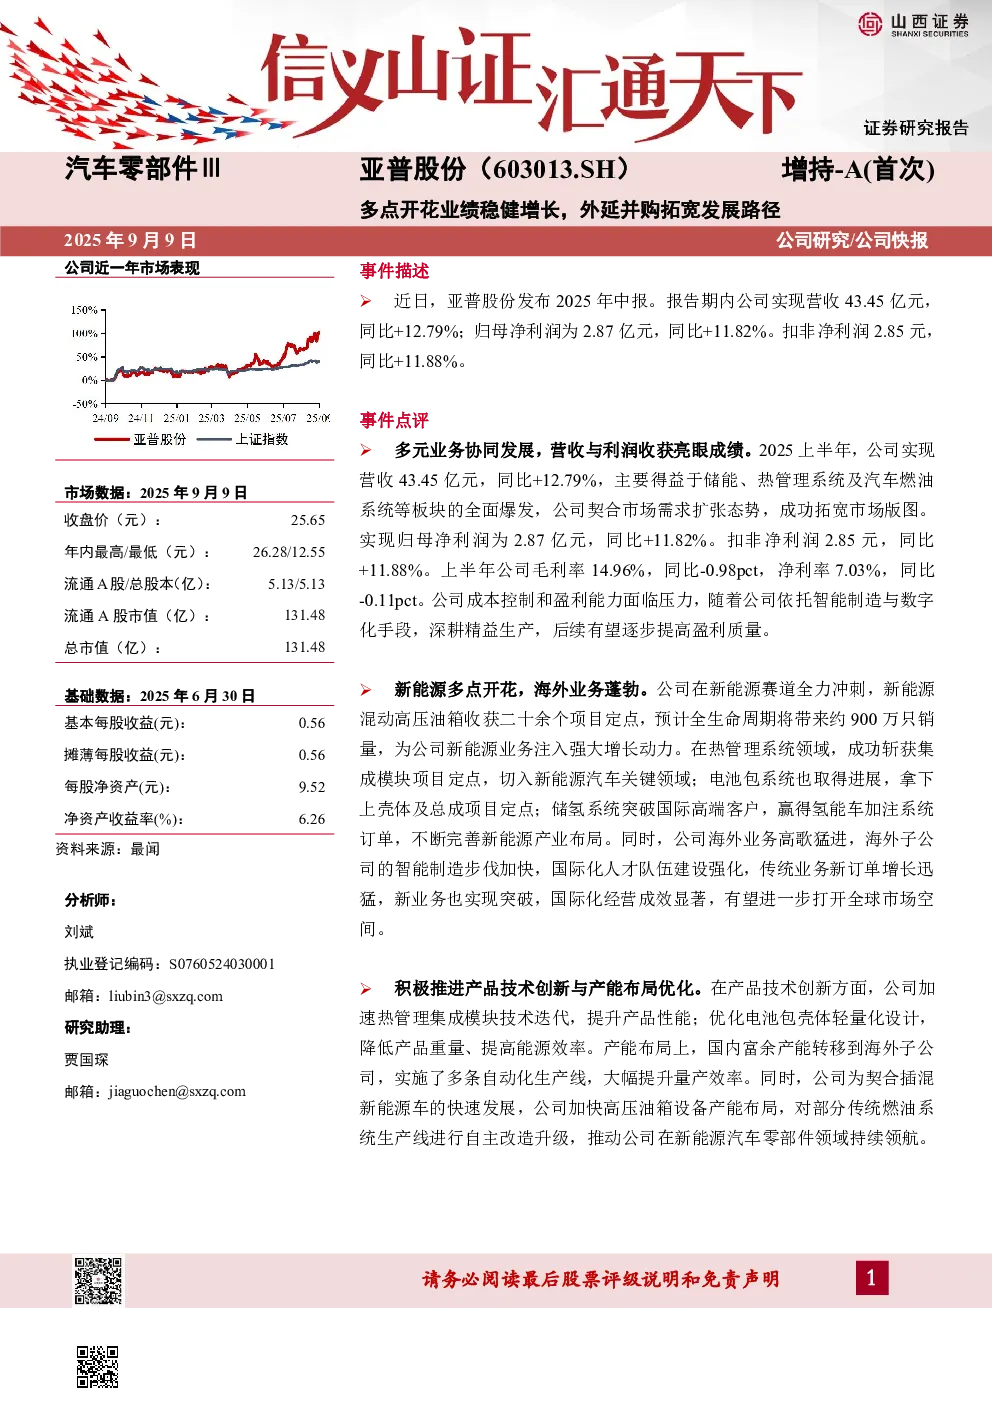Click analyst email liubin3@sxzq.com
This screenshot has width=992, height=1403.
tap(166, 996)
